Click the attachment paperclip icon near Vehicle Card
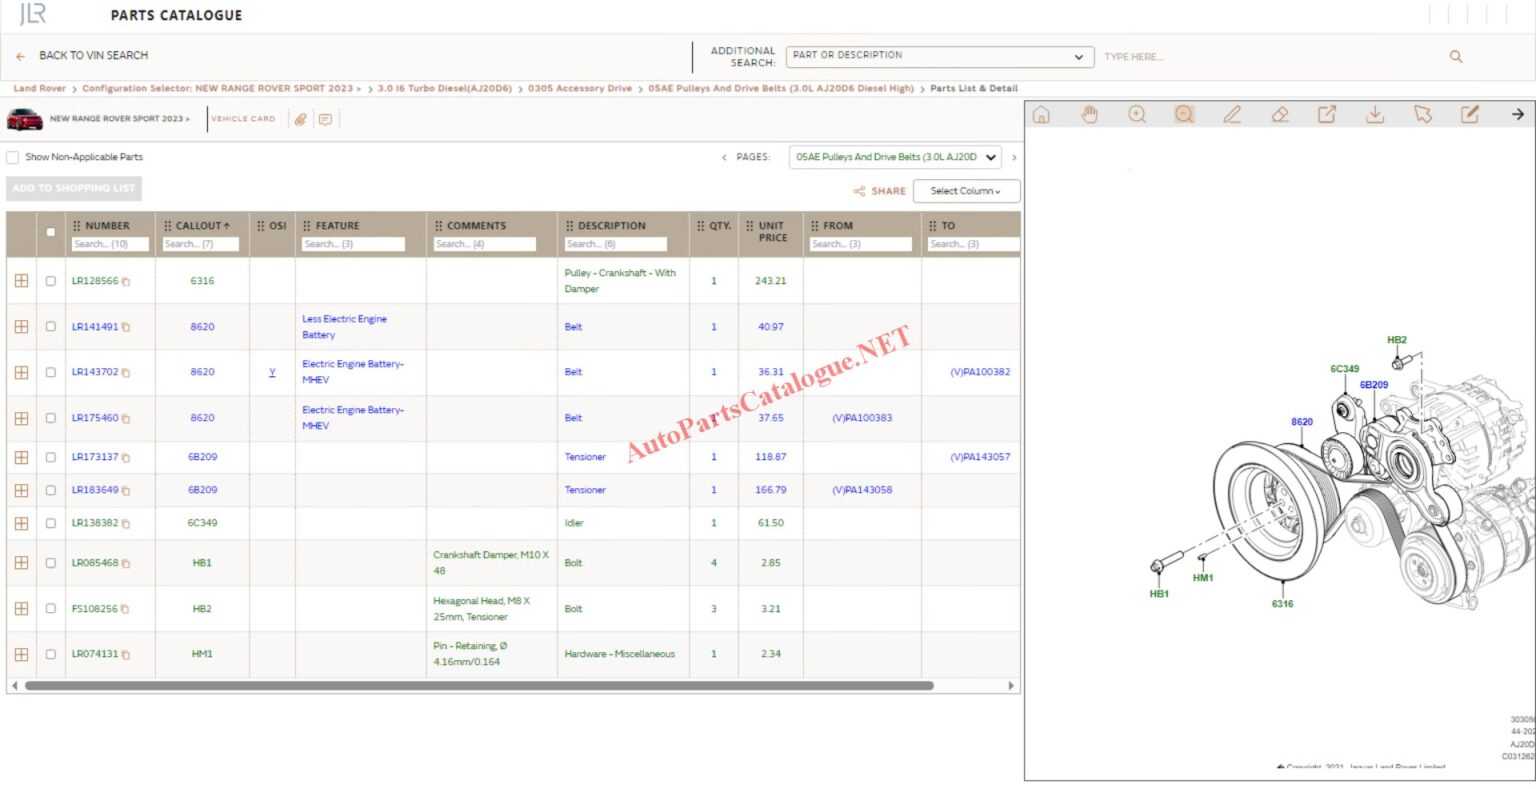The width and height of the screenshot is (1536, 789). (x=302, y=118)
